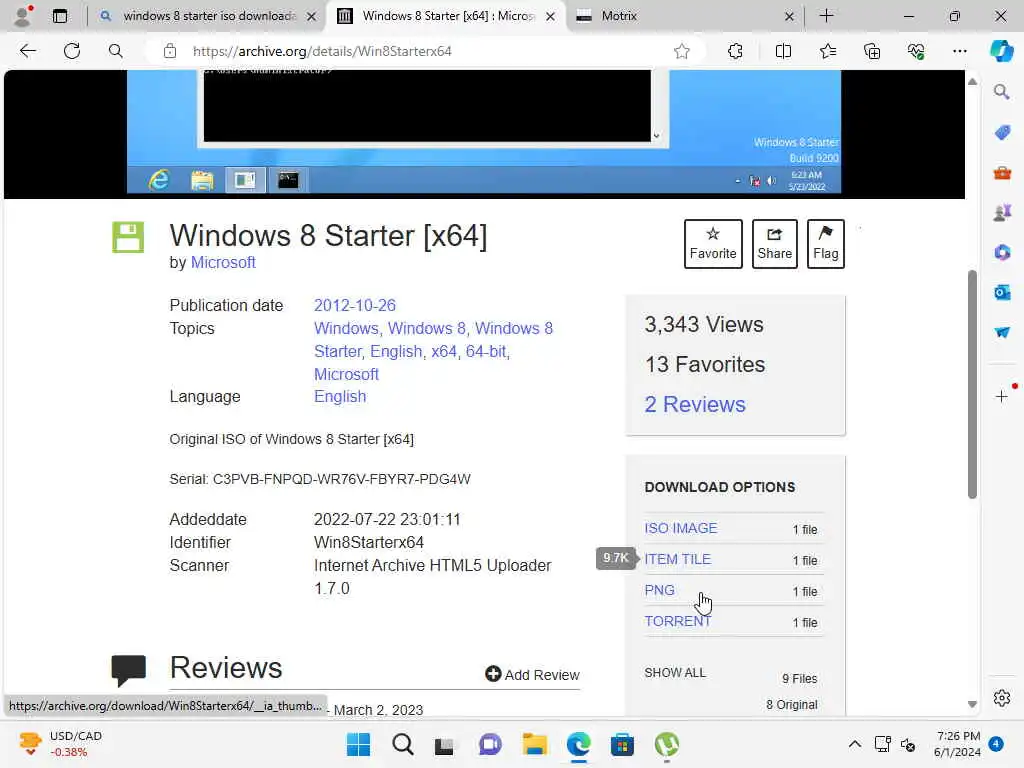Screen dimensions: 1024x768
Task: Open sidebar Tools briefcase icon
Action: [1002, 173]
